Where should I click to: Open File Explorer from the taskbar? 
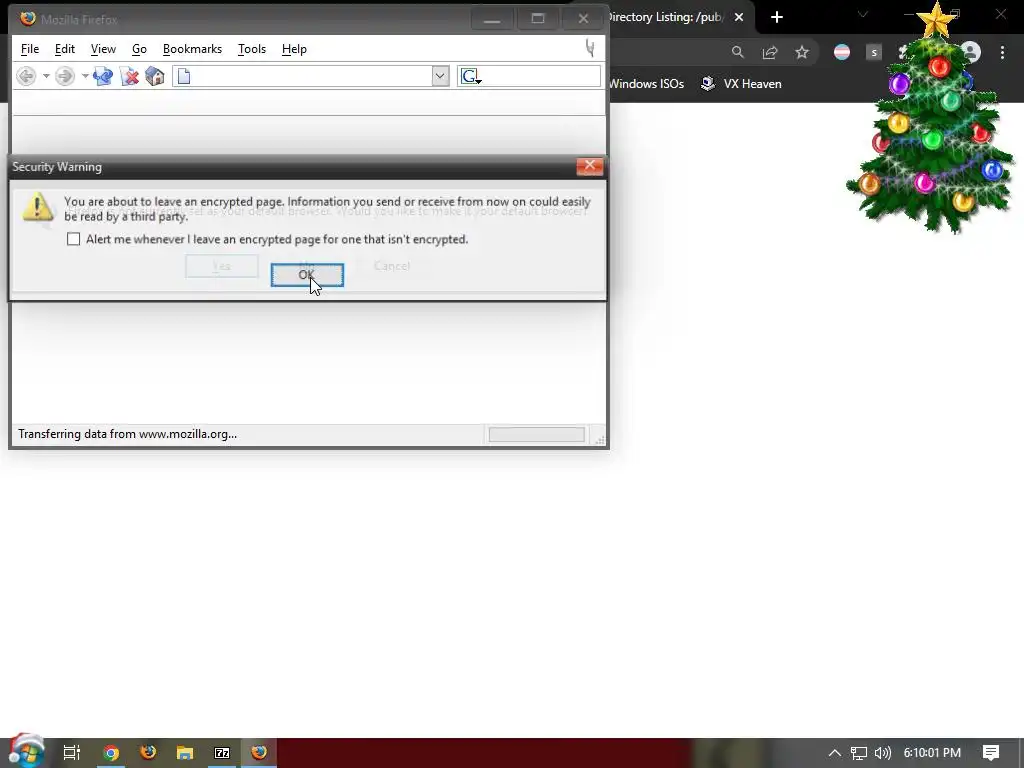(185, 753)
